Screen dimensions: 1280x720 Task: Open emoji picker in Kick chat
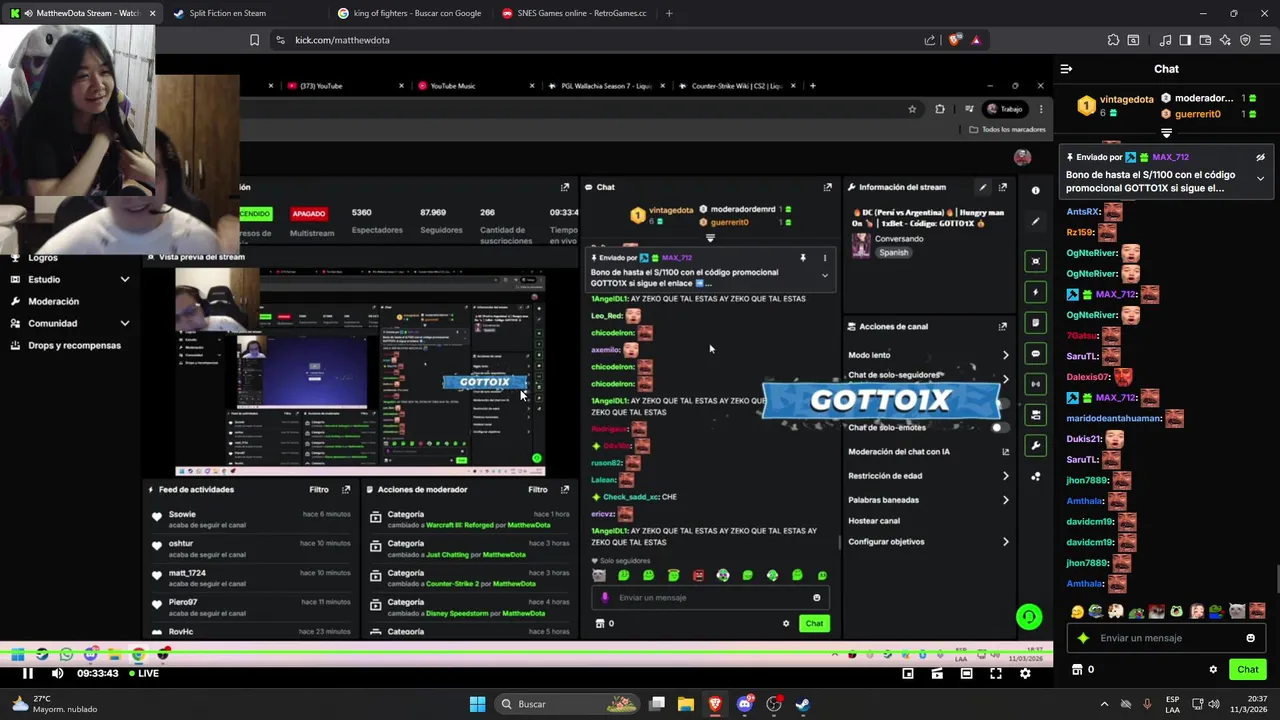1250,638
